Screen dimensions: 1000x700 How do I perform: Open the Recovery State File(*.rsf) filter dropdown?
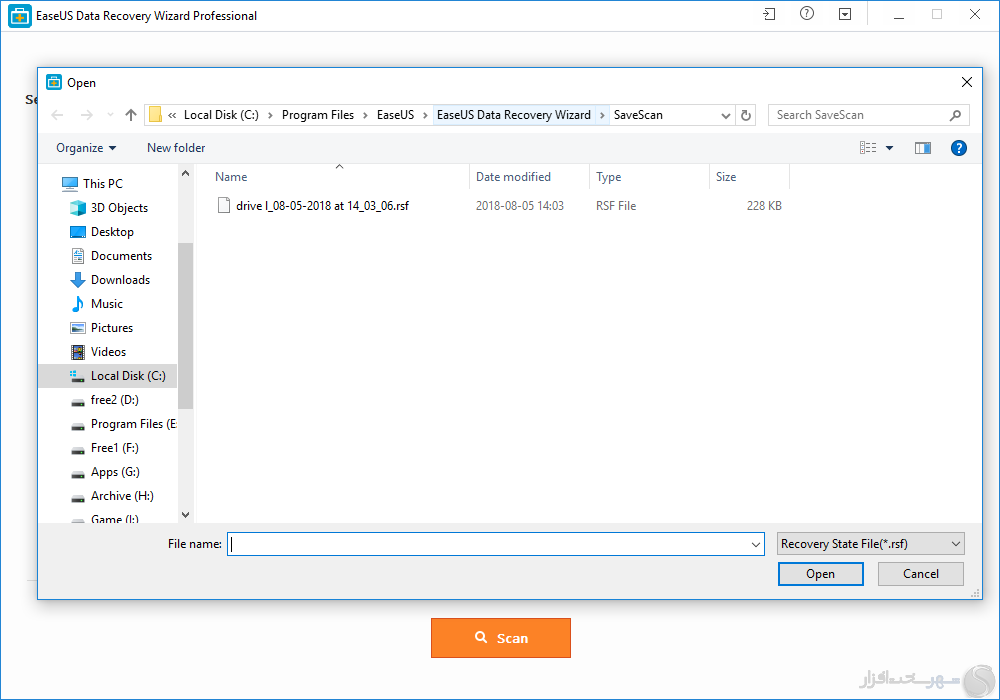pos(871,544)
